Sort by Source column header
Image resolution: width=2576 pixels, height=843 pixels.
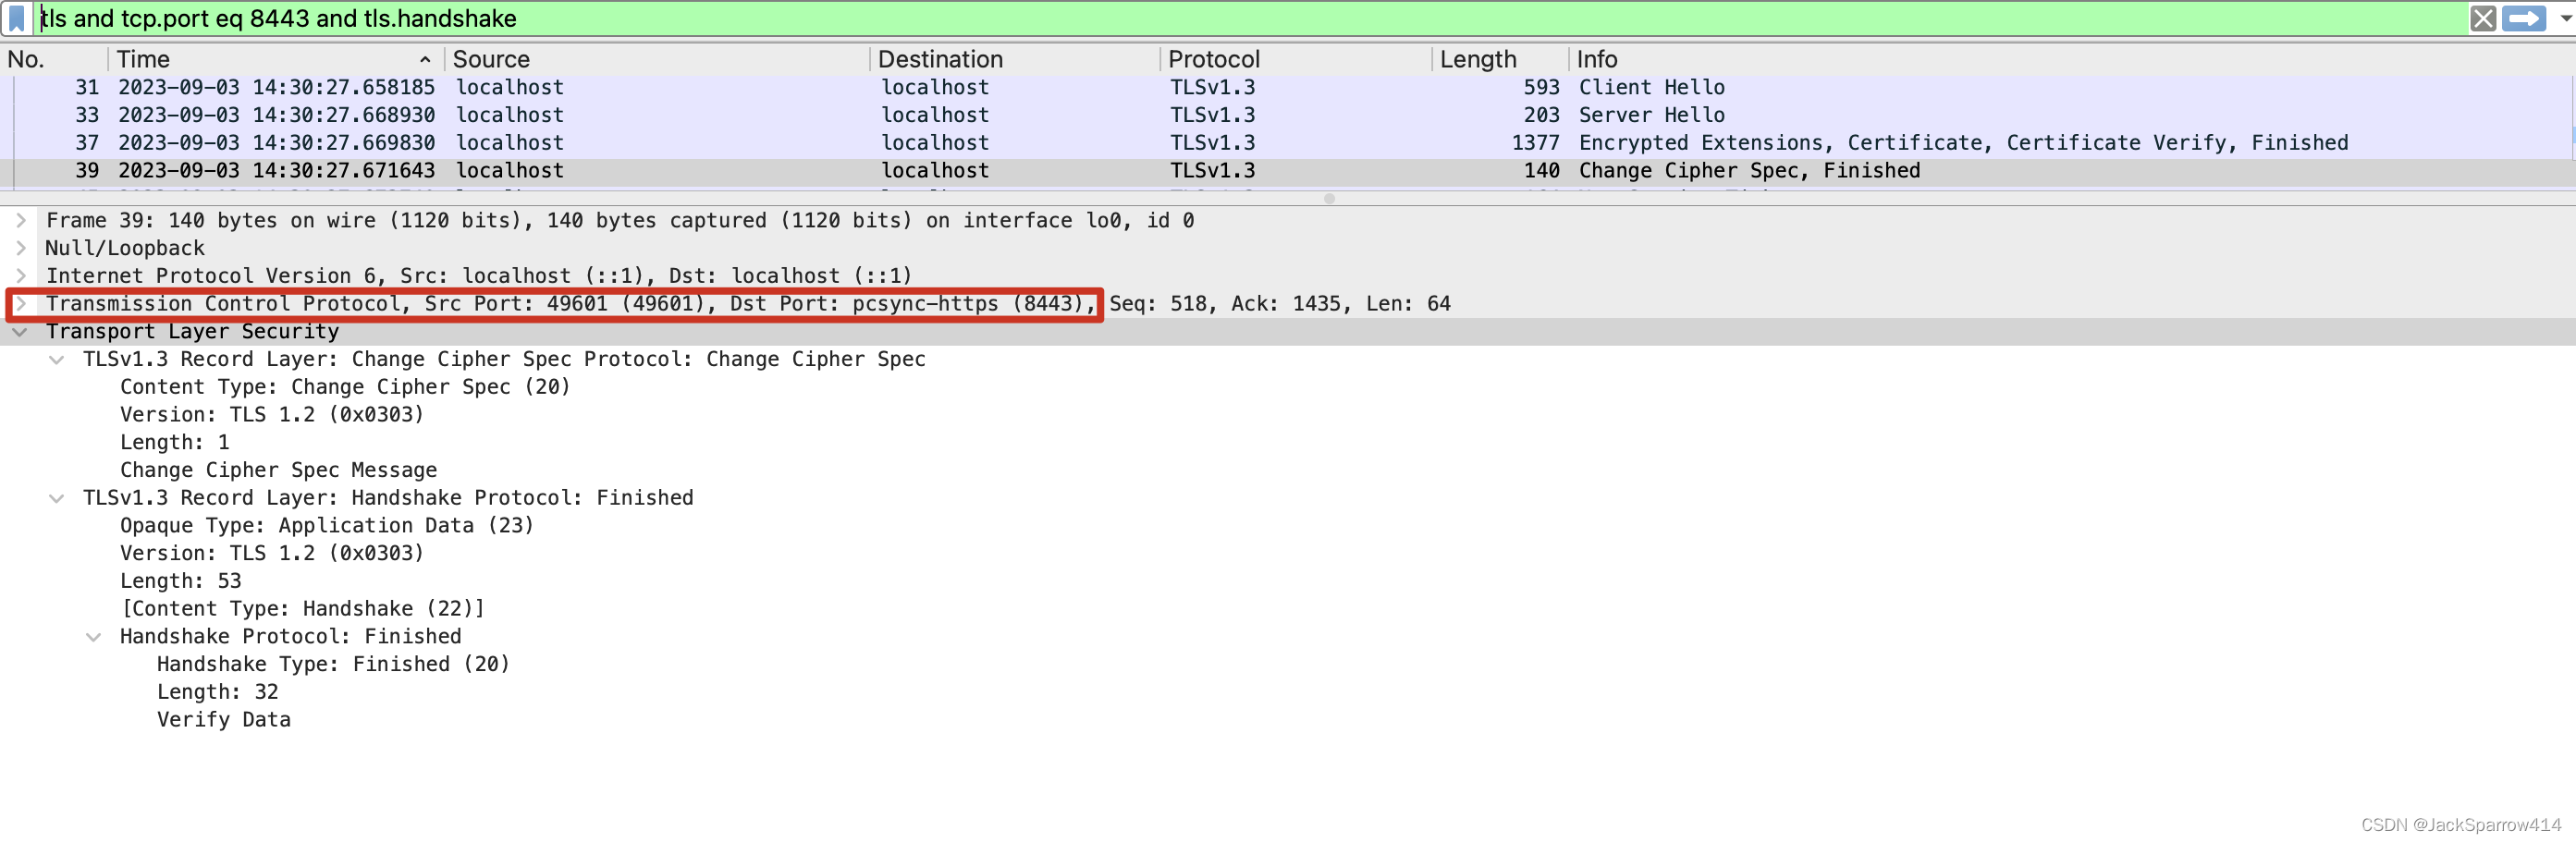click(x=656, y=59)
